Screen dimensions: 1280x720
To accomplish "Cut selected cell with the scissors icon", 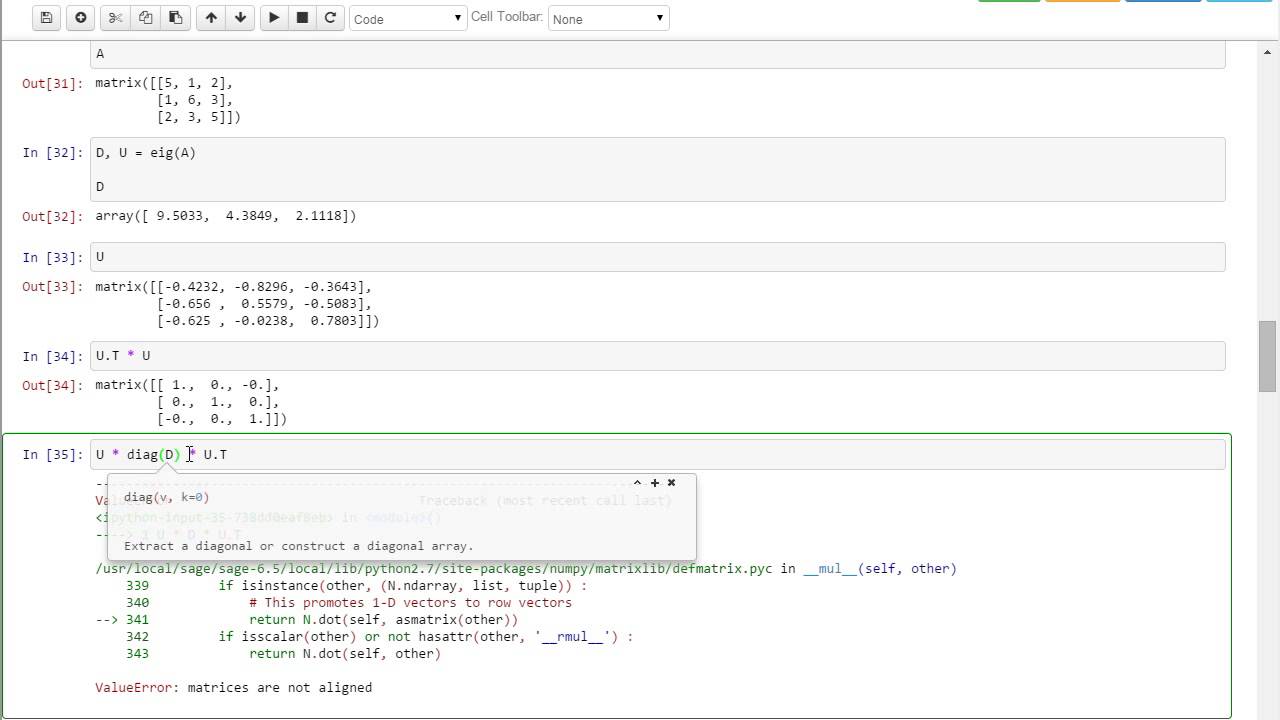I will pyautogui.click(x=115, y=18).
